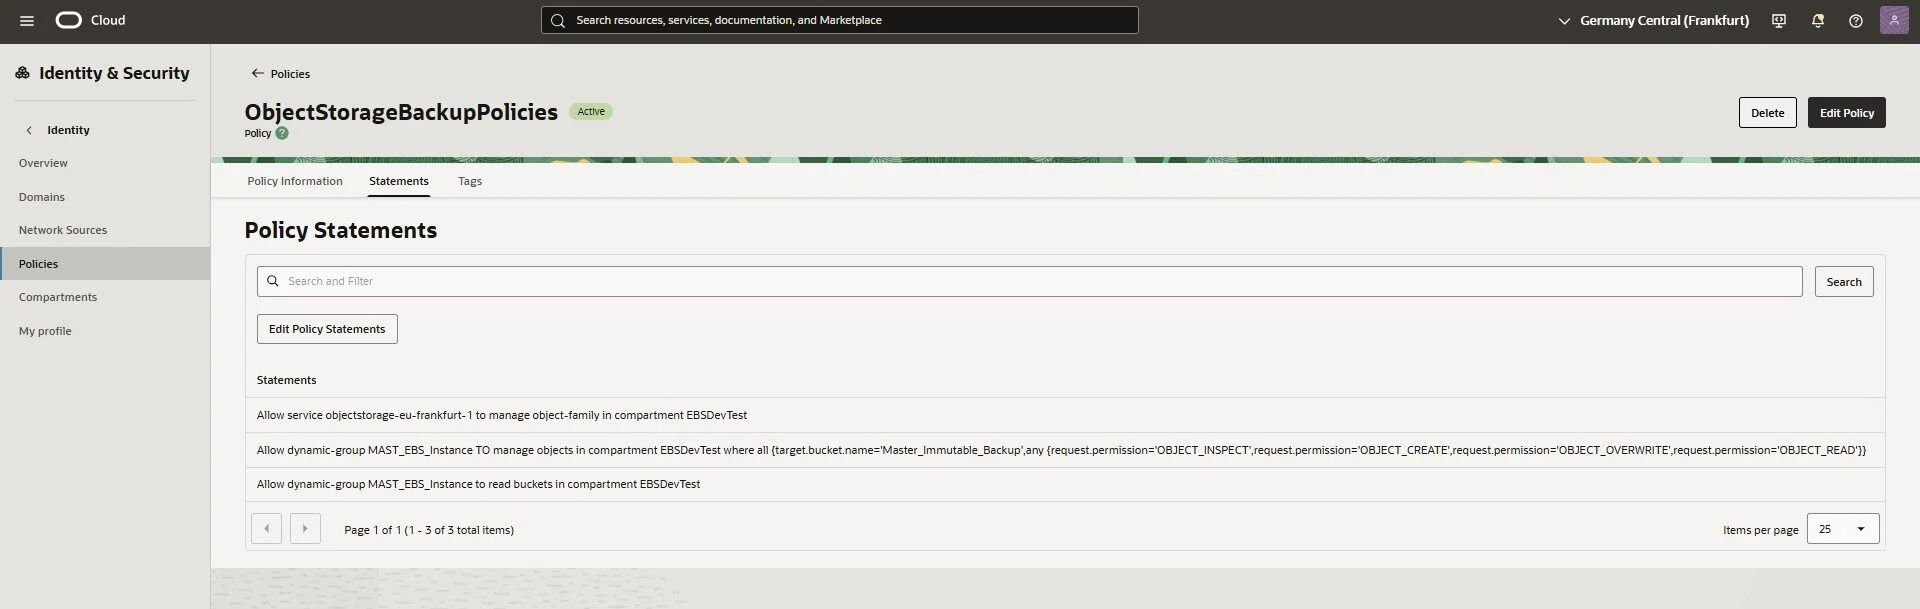Click the Policies breadcrumb link

click(290, 74)
